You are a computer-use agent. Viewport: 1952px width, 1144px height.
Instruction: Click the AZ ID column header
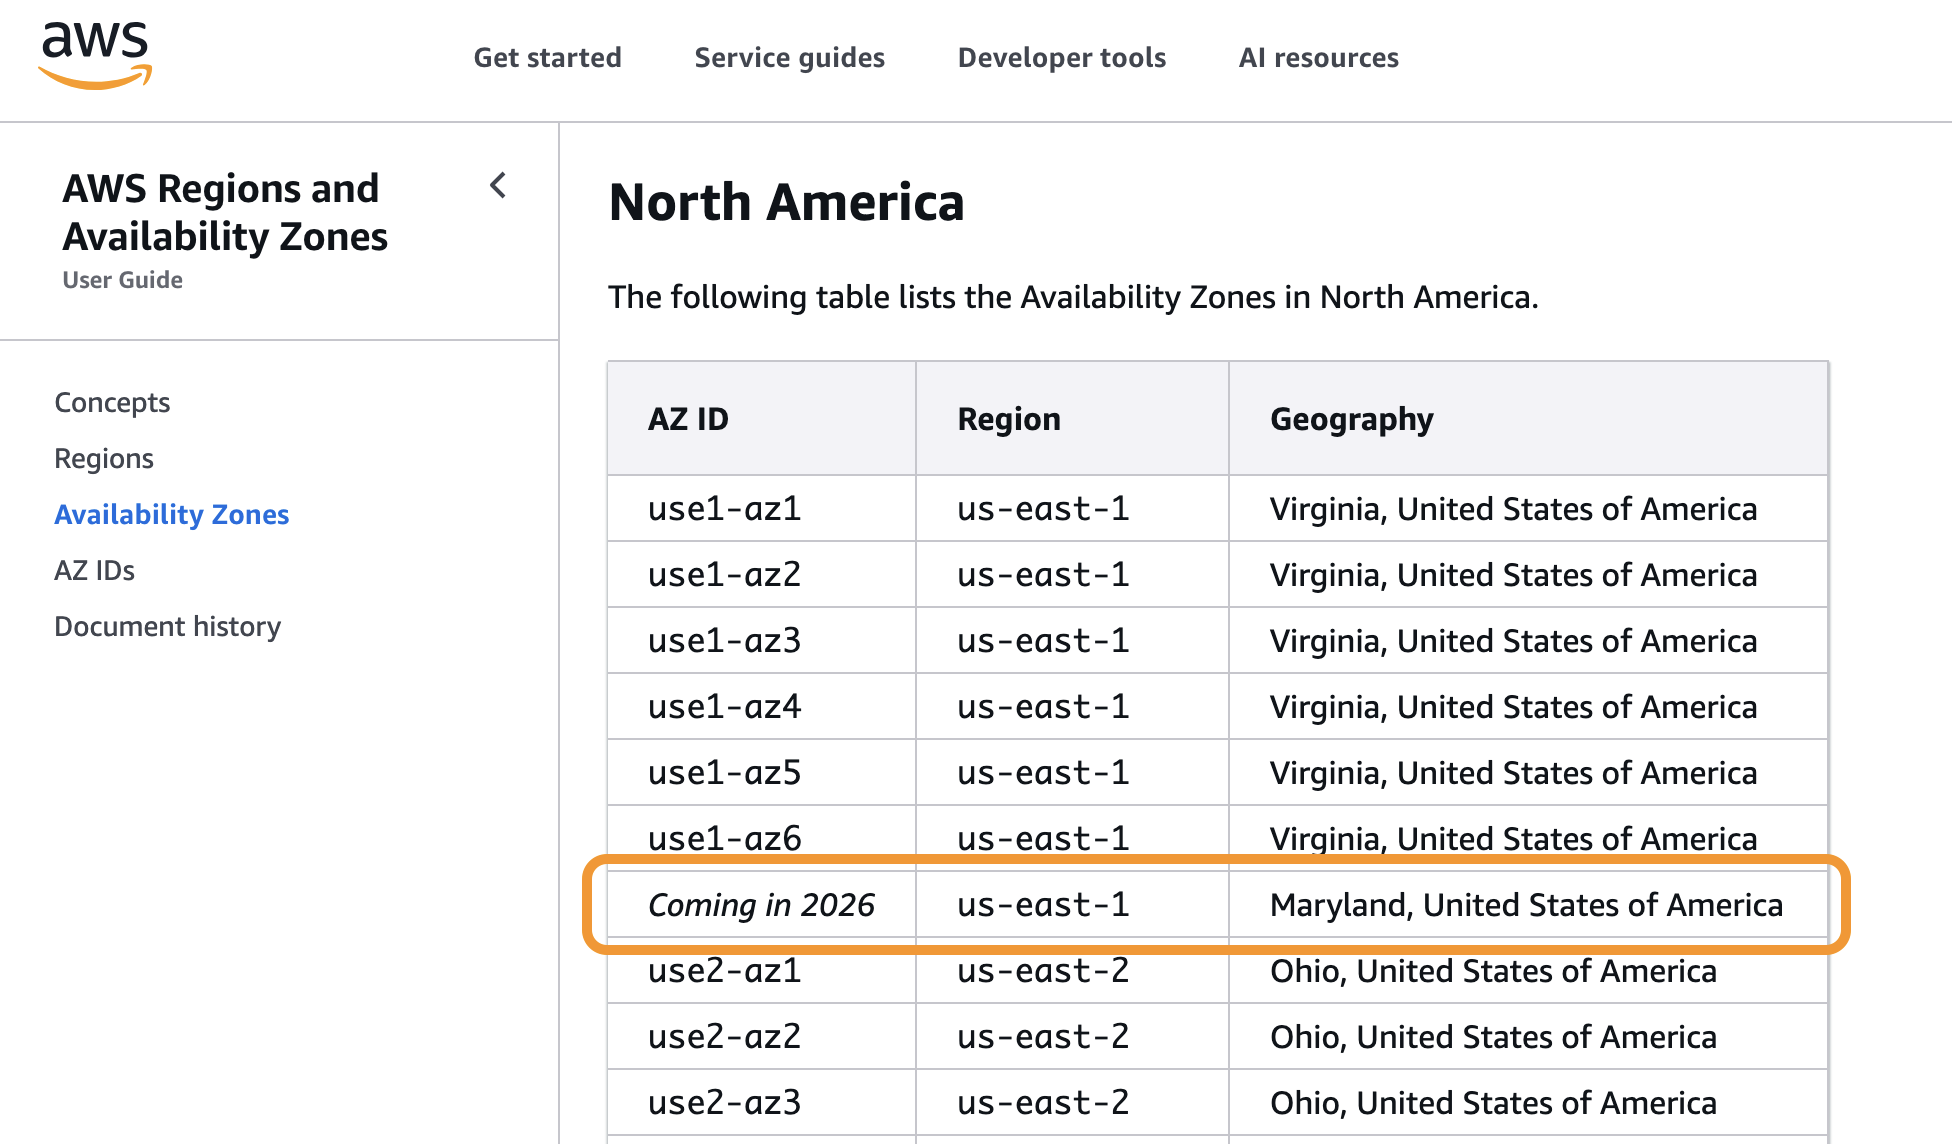(x=688, y=419)
